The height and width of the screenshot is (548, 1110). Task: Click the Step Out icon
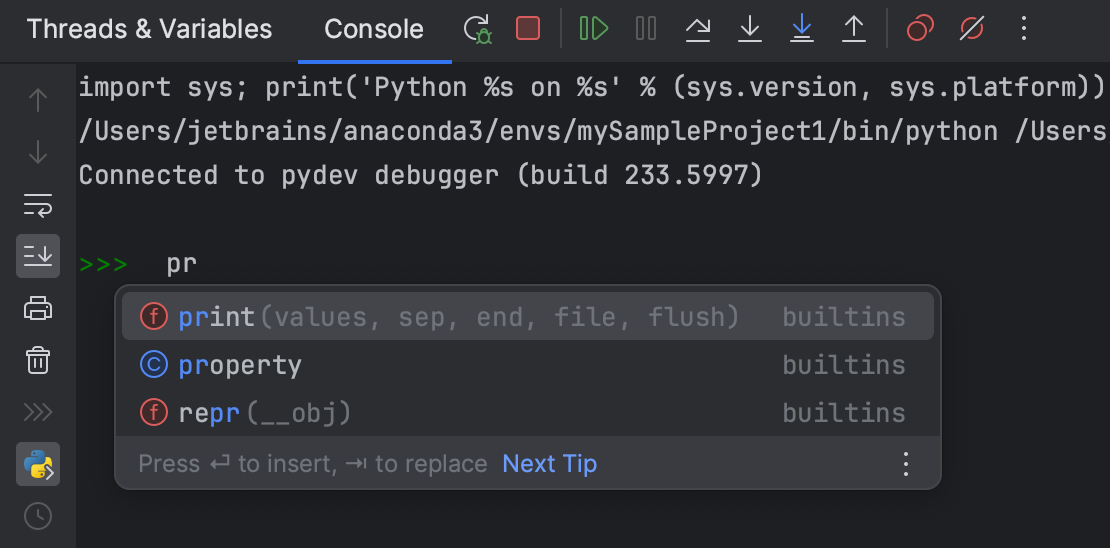point(853,29)
